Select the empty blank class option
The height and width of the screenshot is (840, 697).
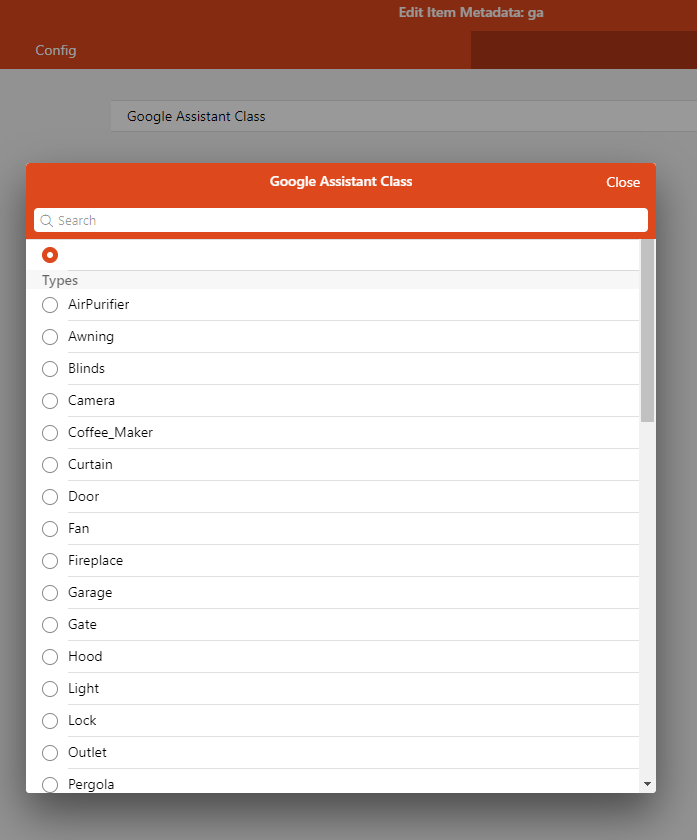click(x=50, y=255)
